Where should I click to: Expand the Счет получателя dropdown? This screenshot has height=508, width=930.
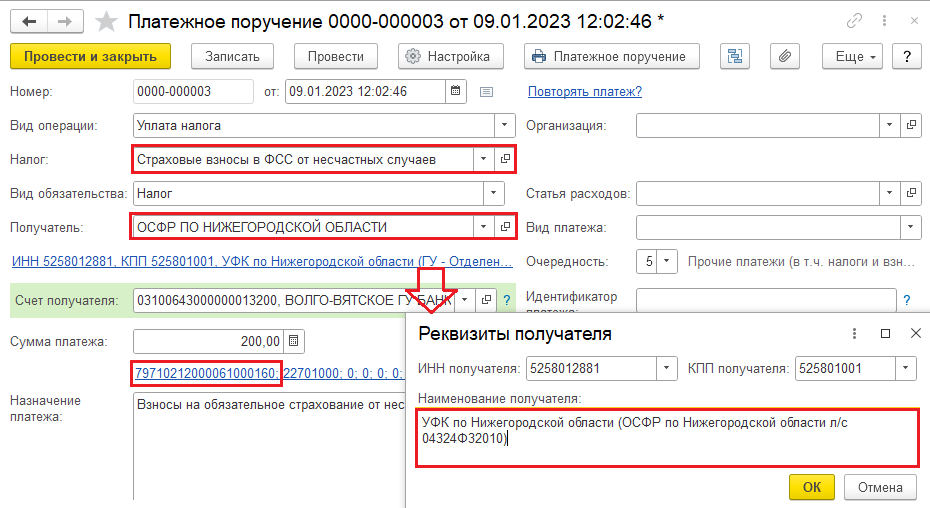[x=465, y=300]
